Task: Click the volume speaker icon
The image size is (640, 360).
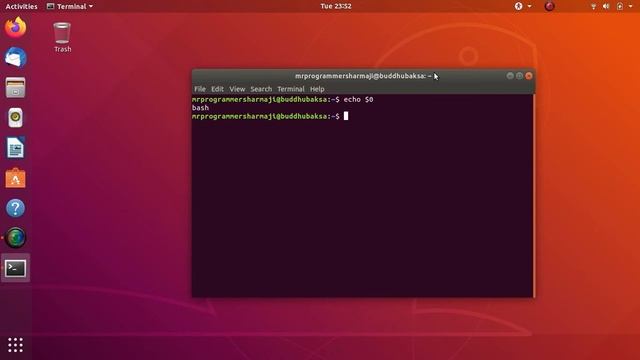Action: coord(606,6)
